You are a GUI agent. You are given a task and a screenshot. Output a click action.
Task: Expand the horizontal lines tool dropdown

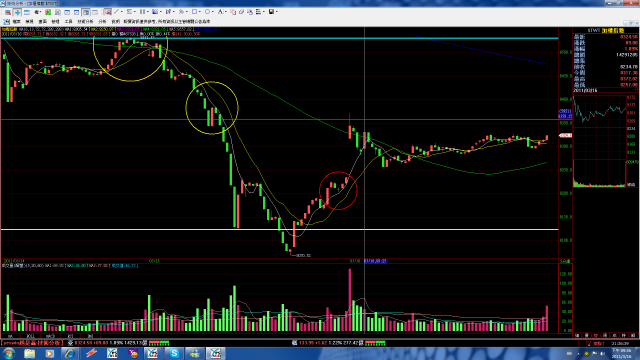(135, 12)
